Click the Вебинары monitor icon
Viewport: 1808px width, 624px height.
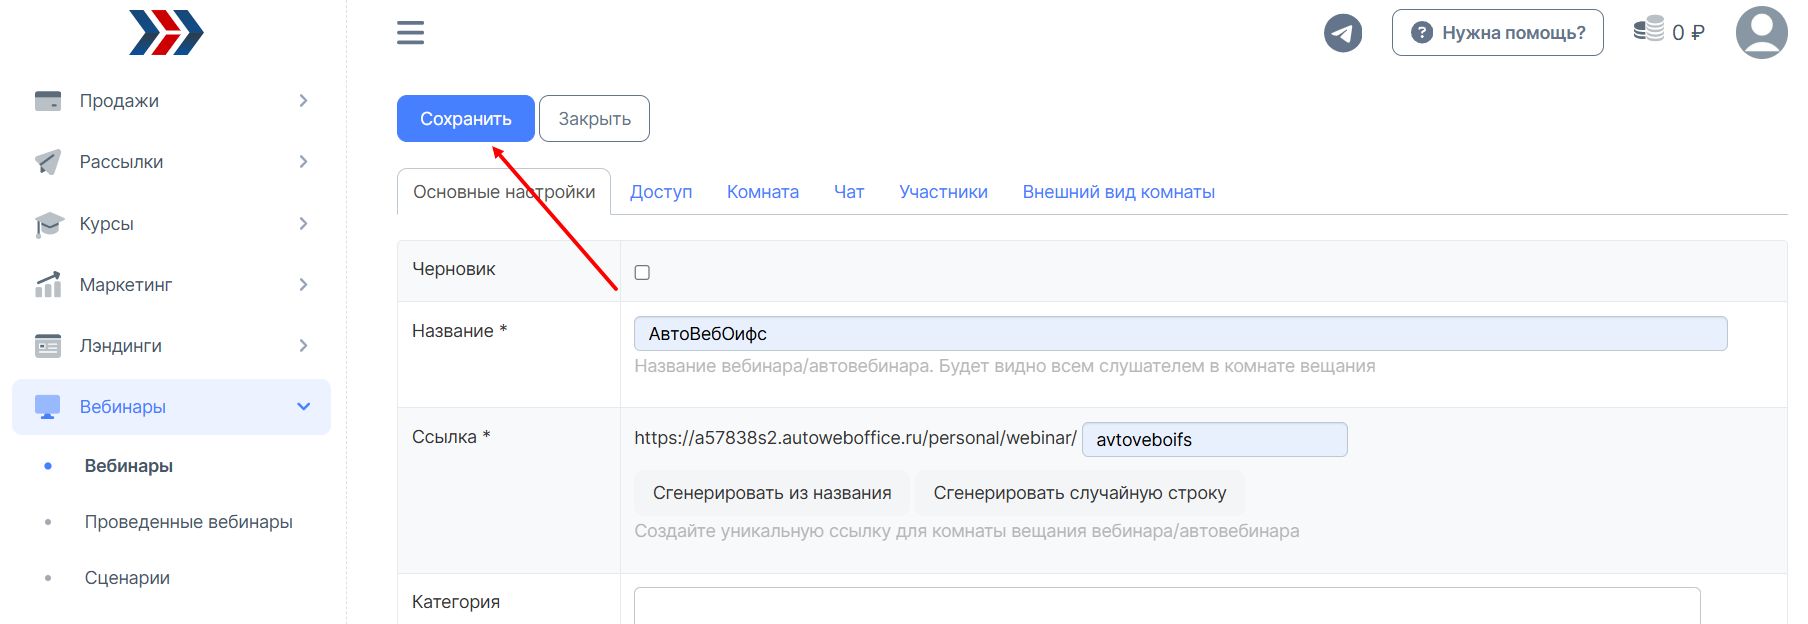click(x=47, y=407)
